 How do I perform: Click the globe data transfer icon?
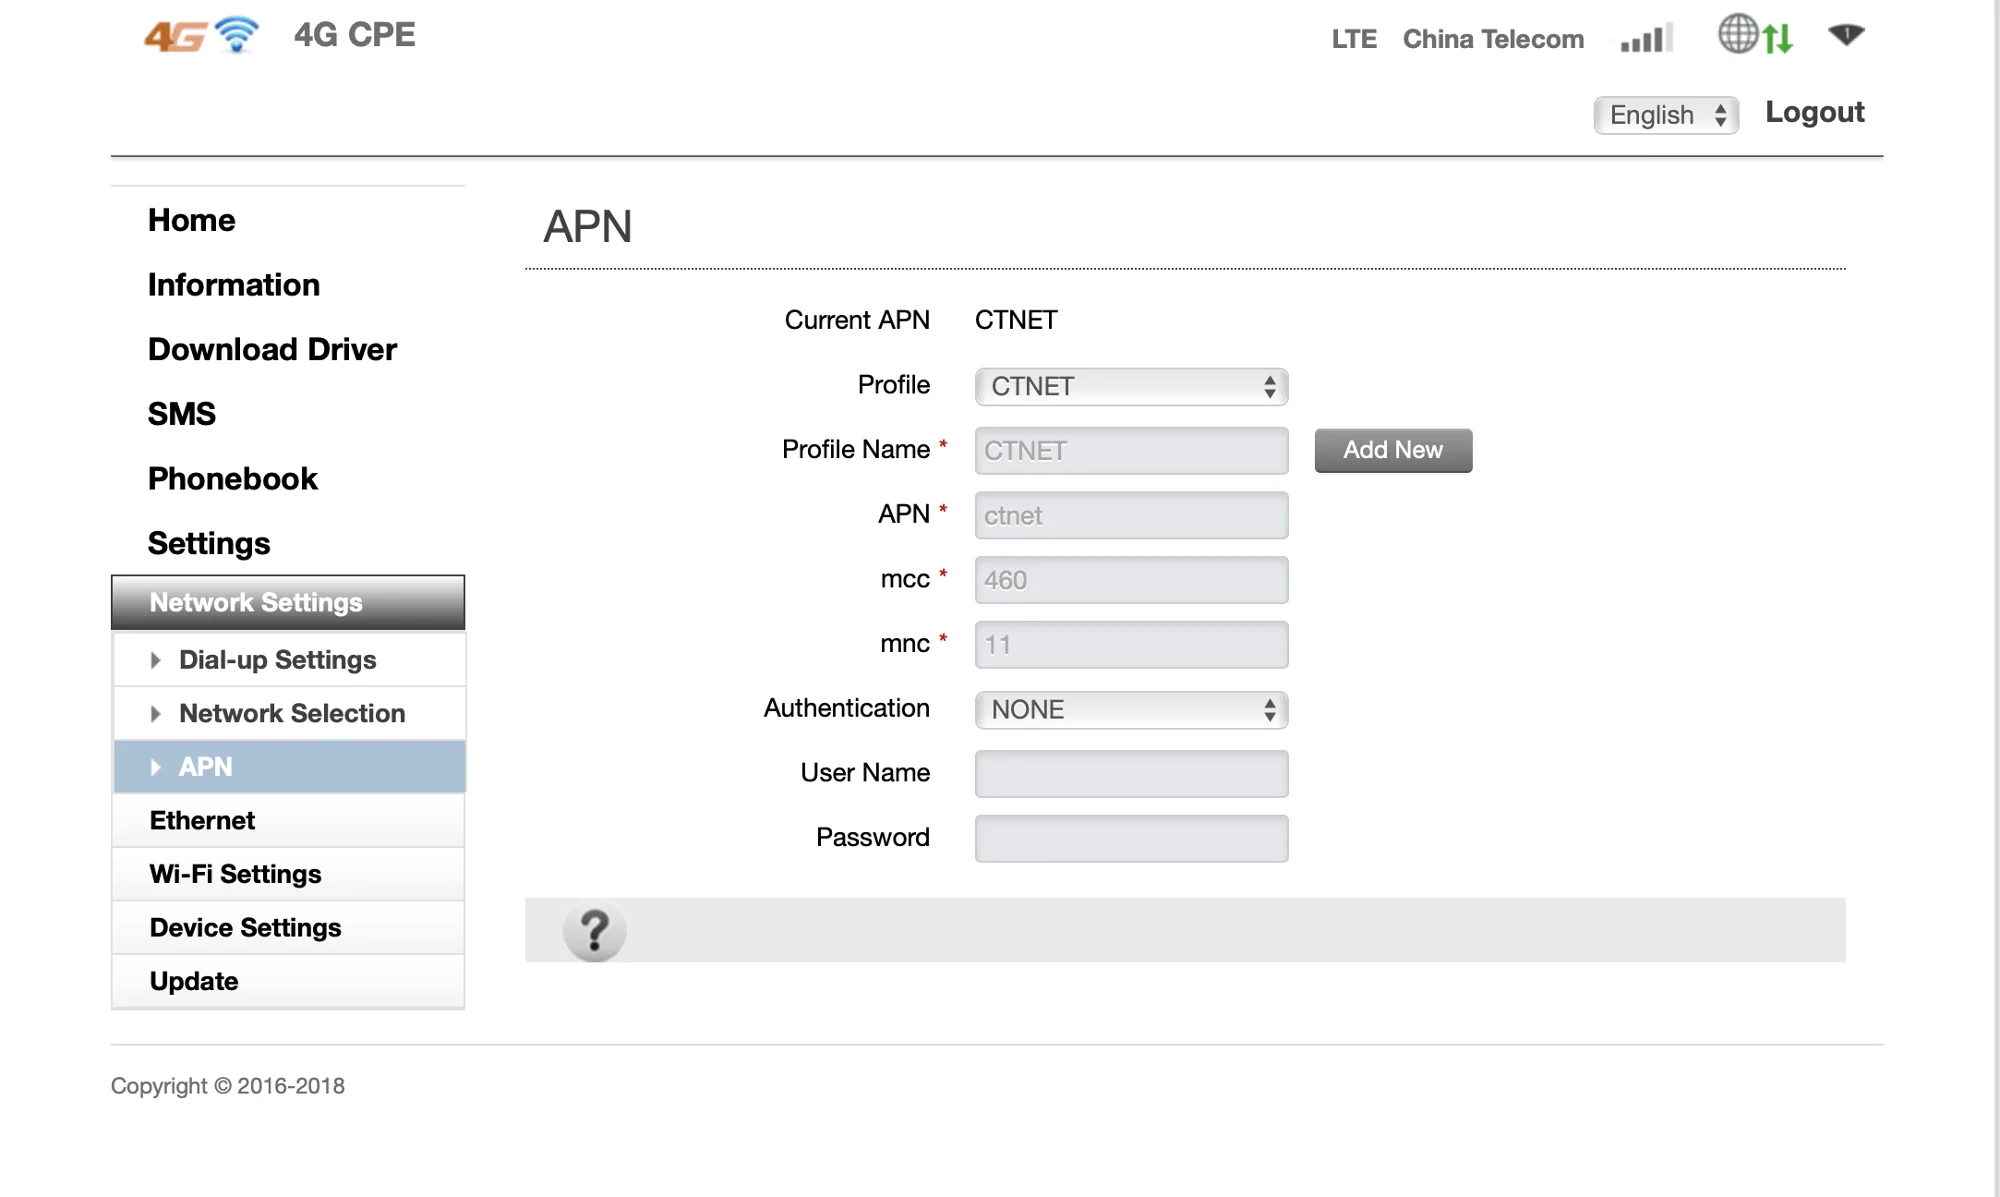tap(1756, 35)
